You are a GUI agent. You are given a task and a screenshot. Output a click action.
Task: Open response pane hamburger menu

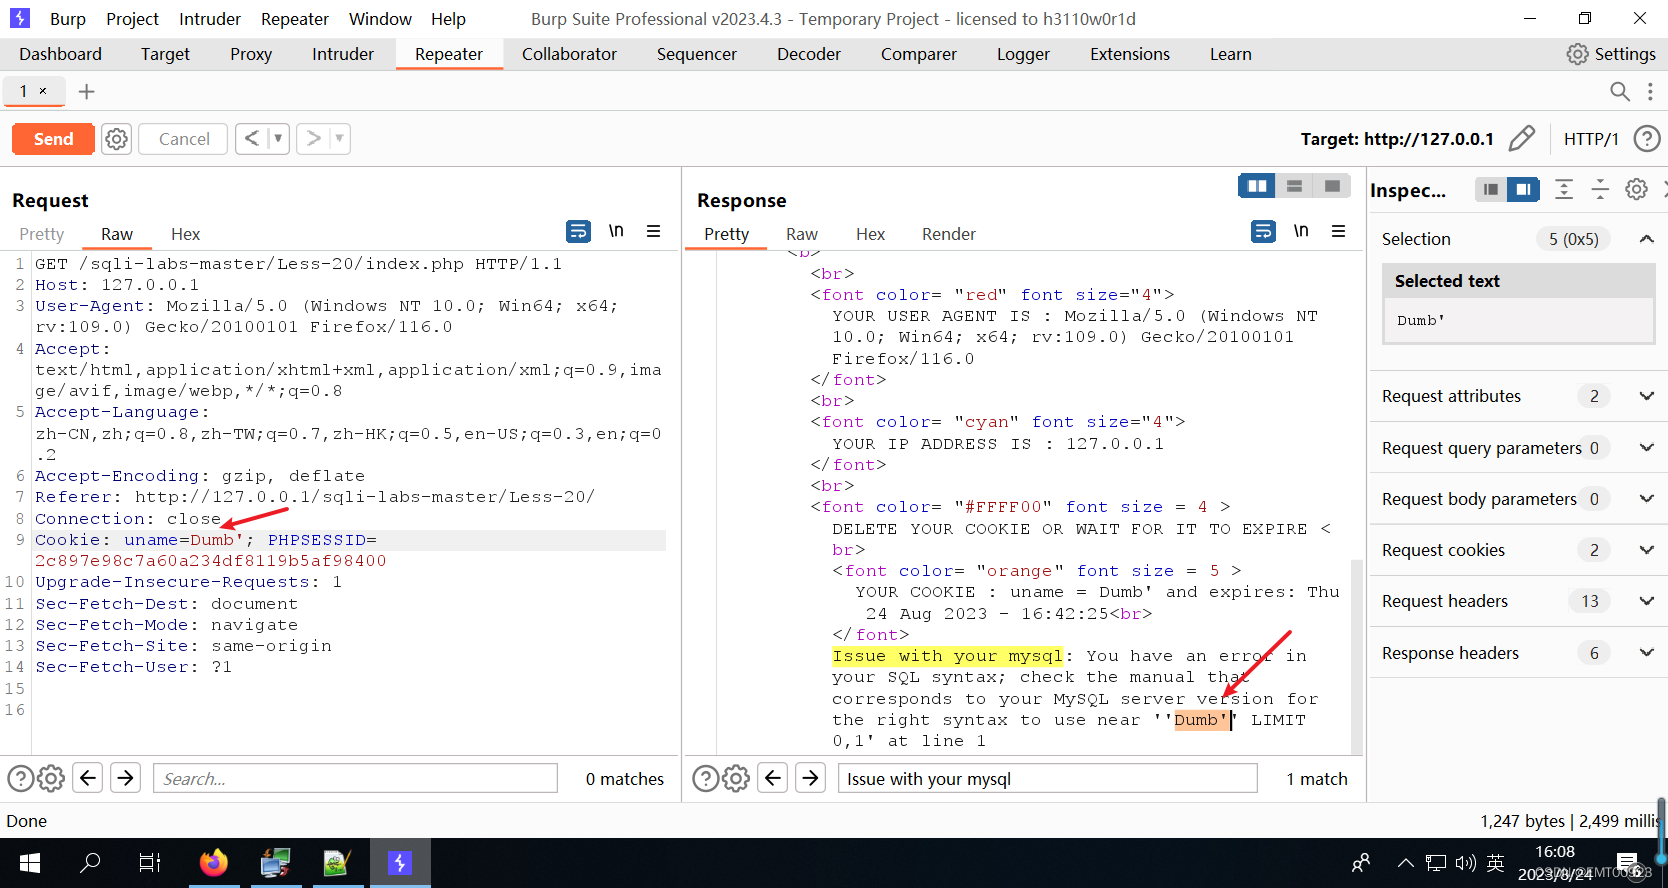tap(1339, 231)
